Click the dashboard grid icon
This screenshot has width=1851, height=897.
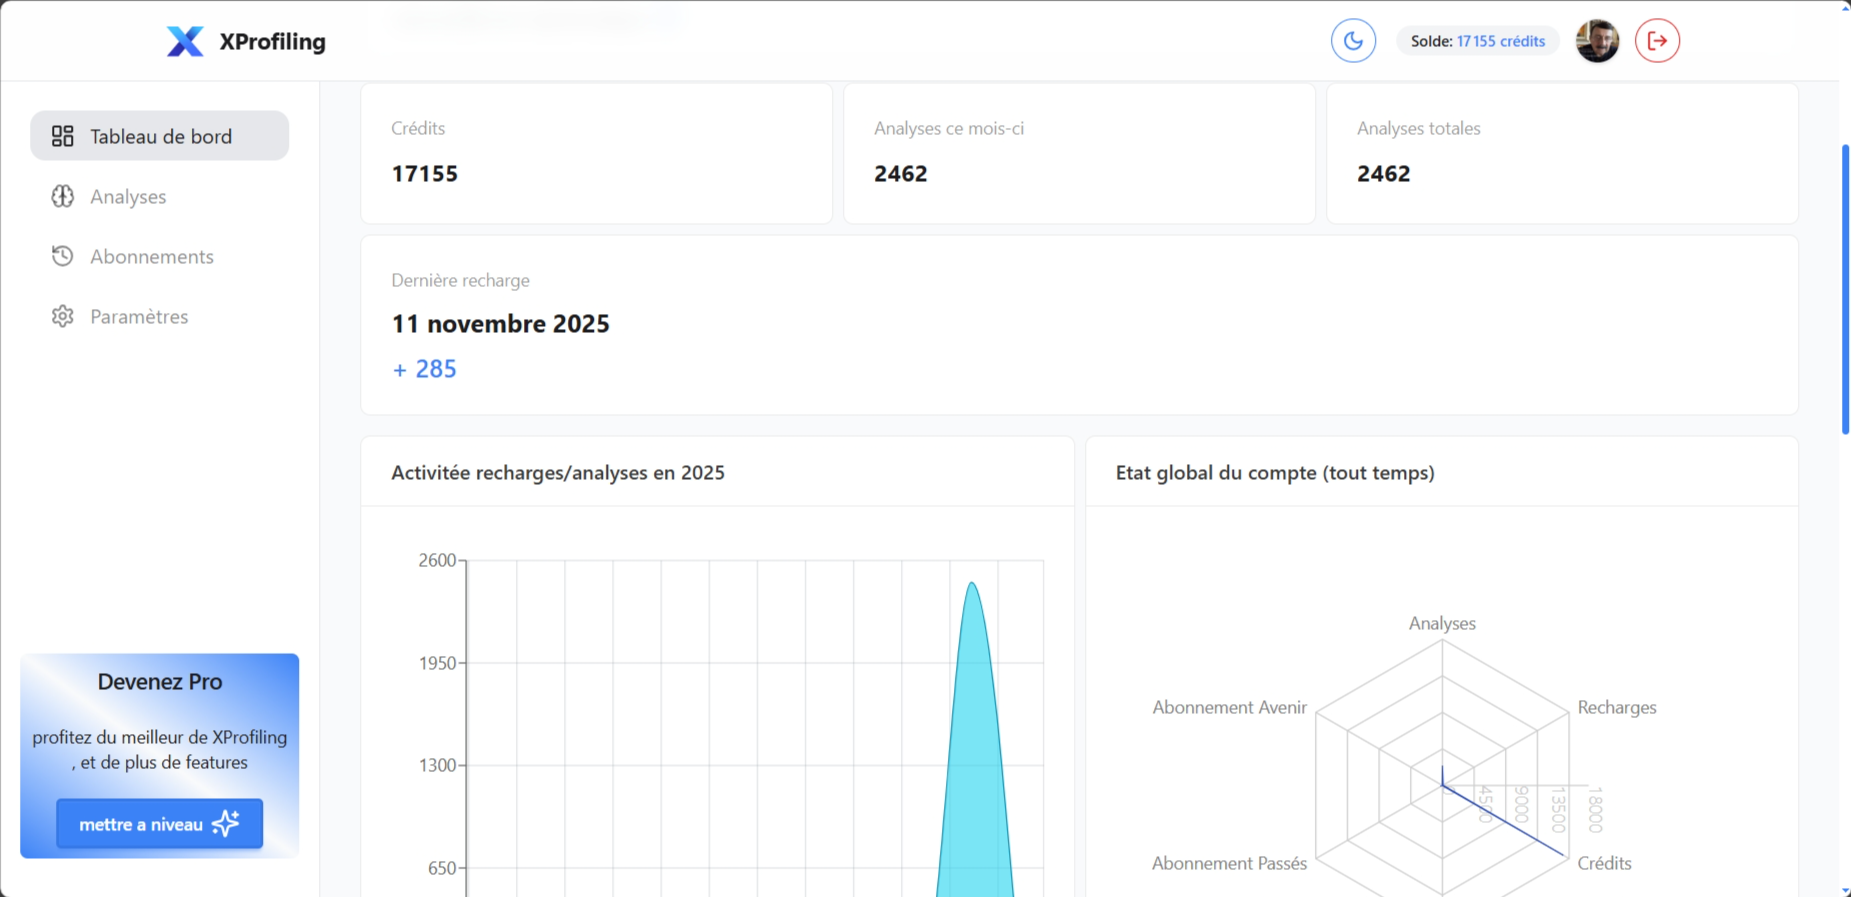coord(63,136)
